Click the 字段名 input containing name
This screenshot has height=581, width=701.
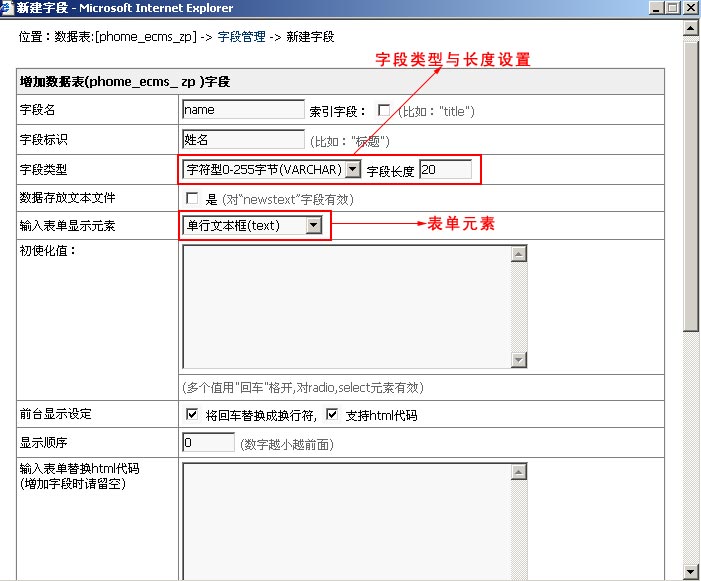pyautogui.click(x=243, y=110)
